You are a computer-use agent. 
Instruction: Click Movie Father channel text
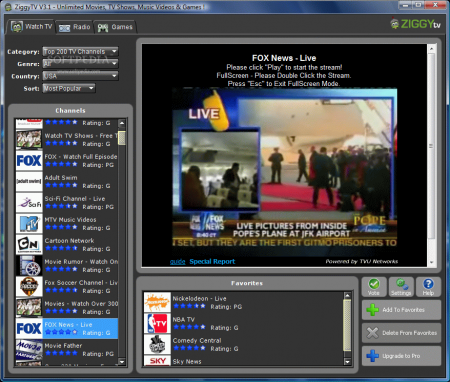click(x=63, y=346)
